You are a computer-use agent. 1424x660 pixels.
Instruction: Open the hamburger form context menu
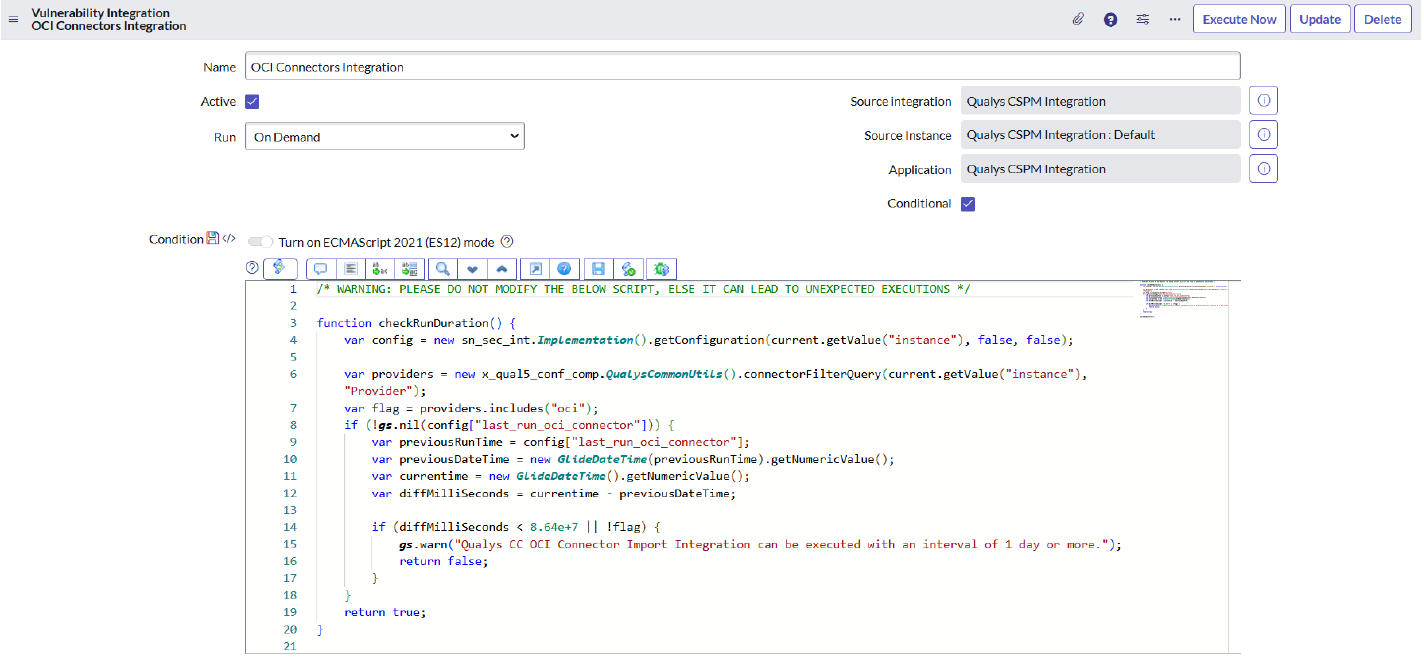tap(14, 19)
